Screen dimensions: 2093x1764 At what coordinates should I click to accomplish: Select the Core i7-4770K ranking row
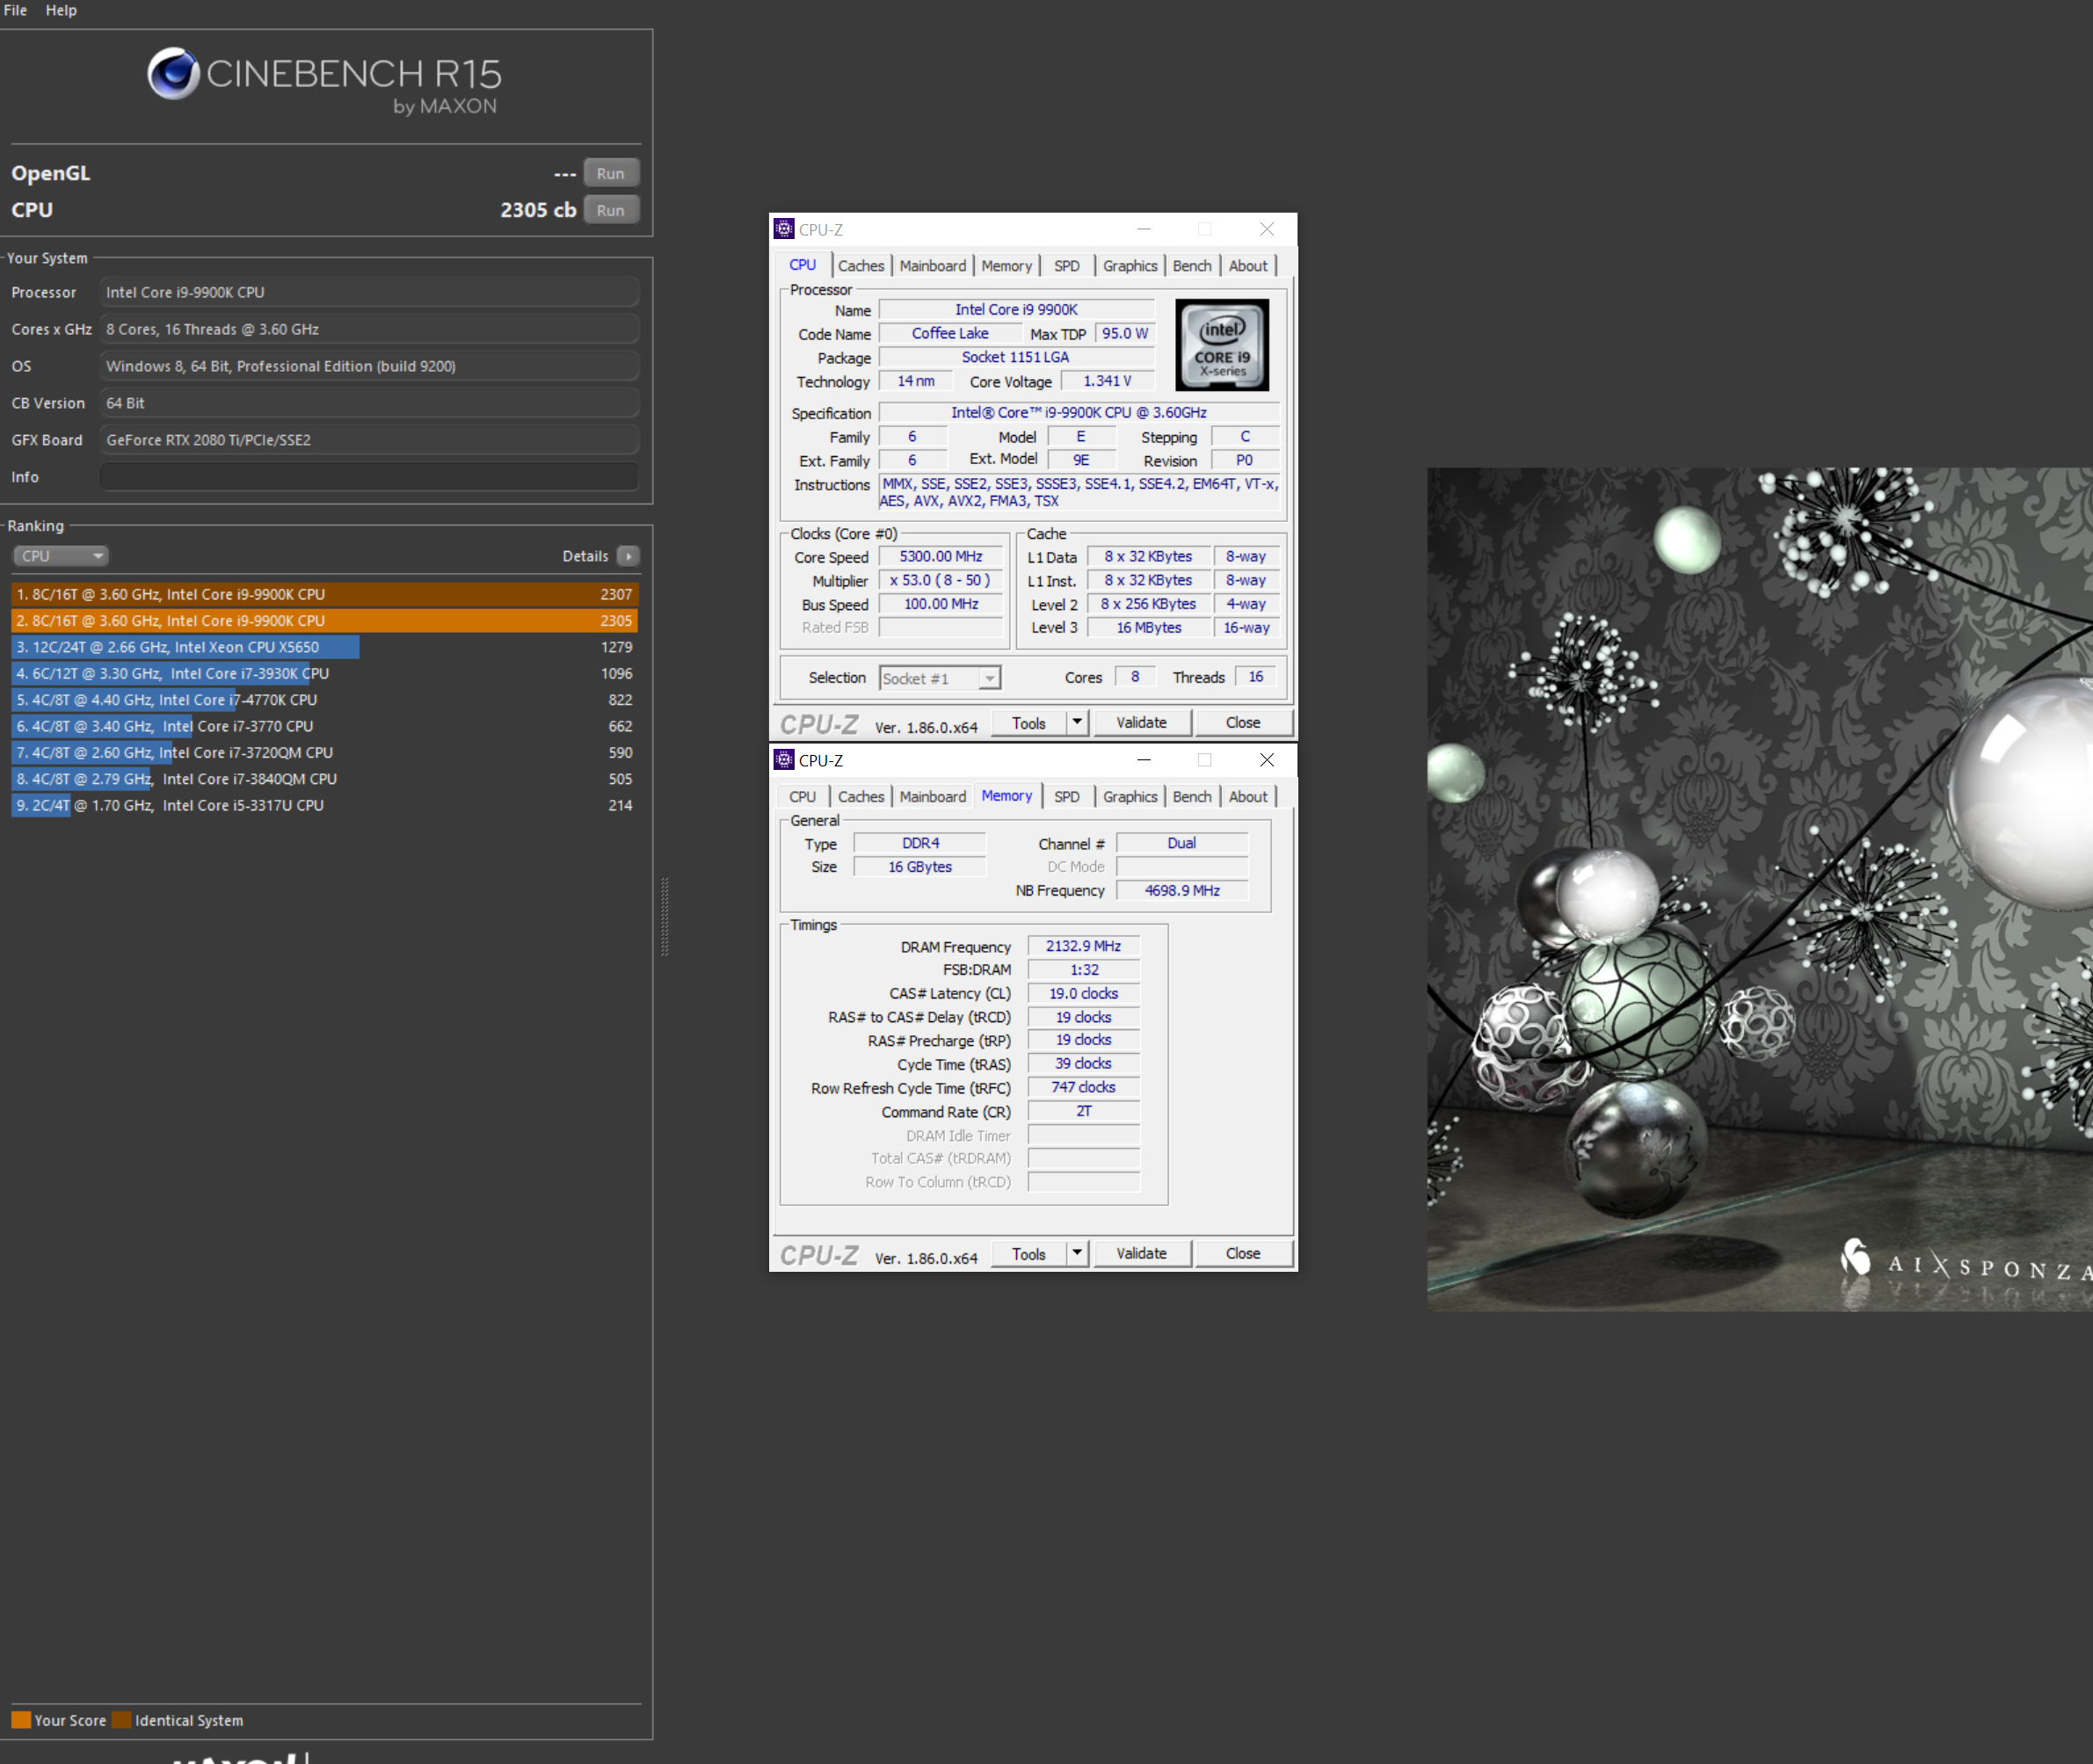[x=324, y=700]
